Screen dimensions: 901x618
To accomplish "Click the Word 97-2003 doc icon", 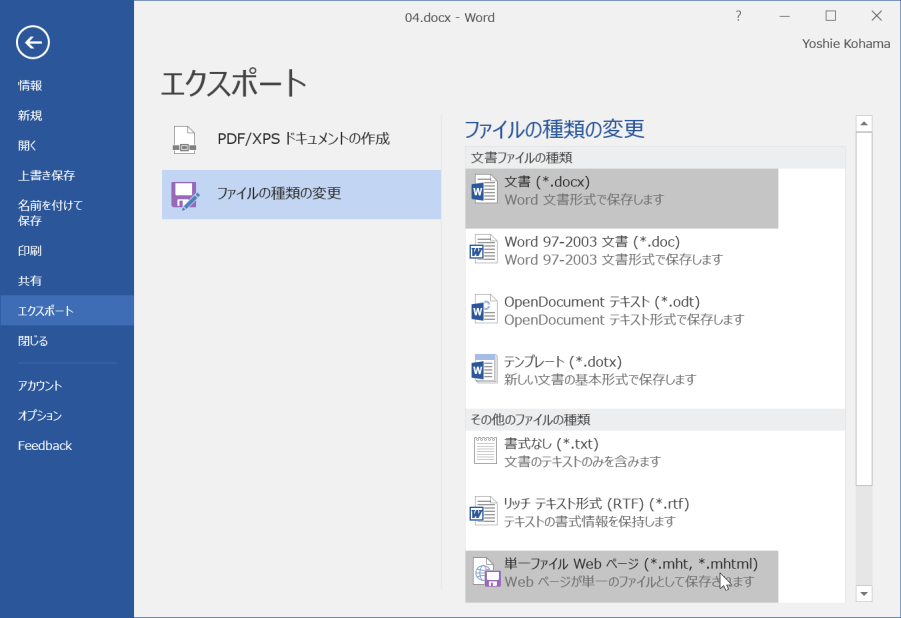I will click(484, 249).
